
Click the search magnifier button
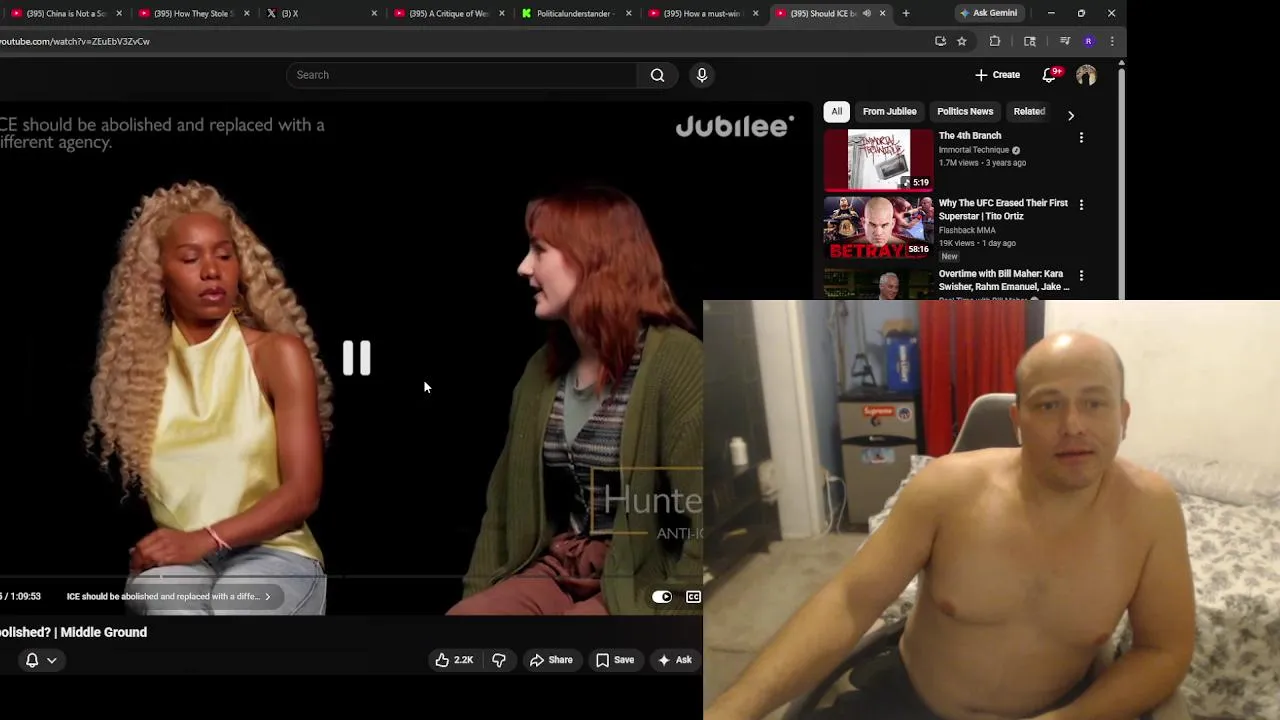(657, 75)
